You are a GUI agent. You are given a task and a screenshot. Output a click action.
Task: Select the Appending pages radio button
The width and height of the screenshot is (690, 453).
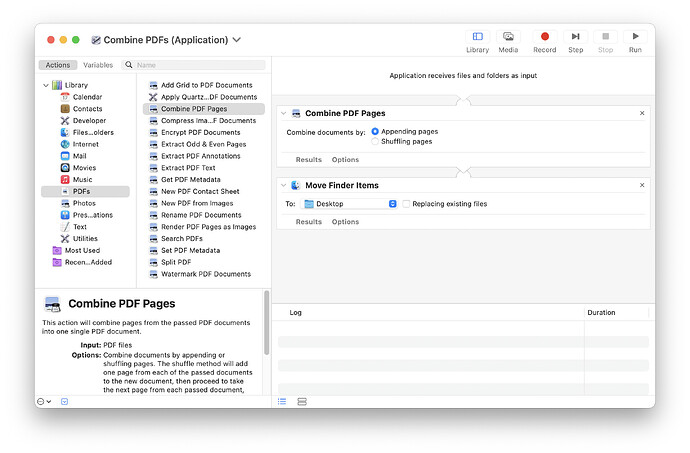[376, 131]
